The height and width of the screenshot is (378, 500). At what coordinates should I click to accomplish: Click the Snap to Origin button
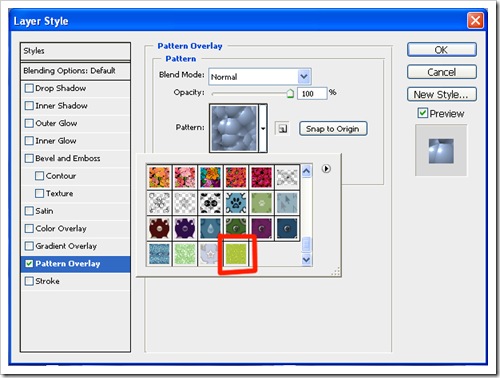coord(333,129)
